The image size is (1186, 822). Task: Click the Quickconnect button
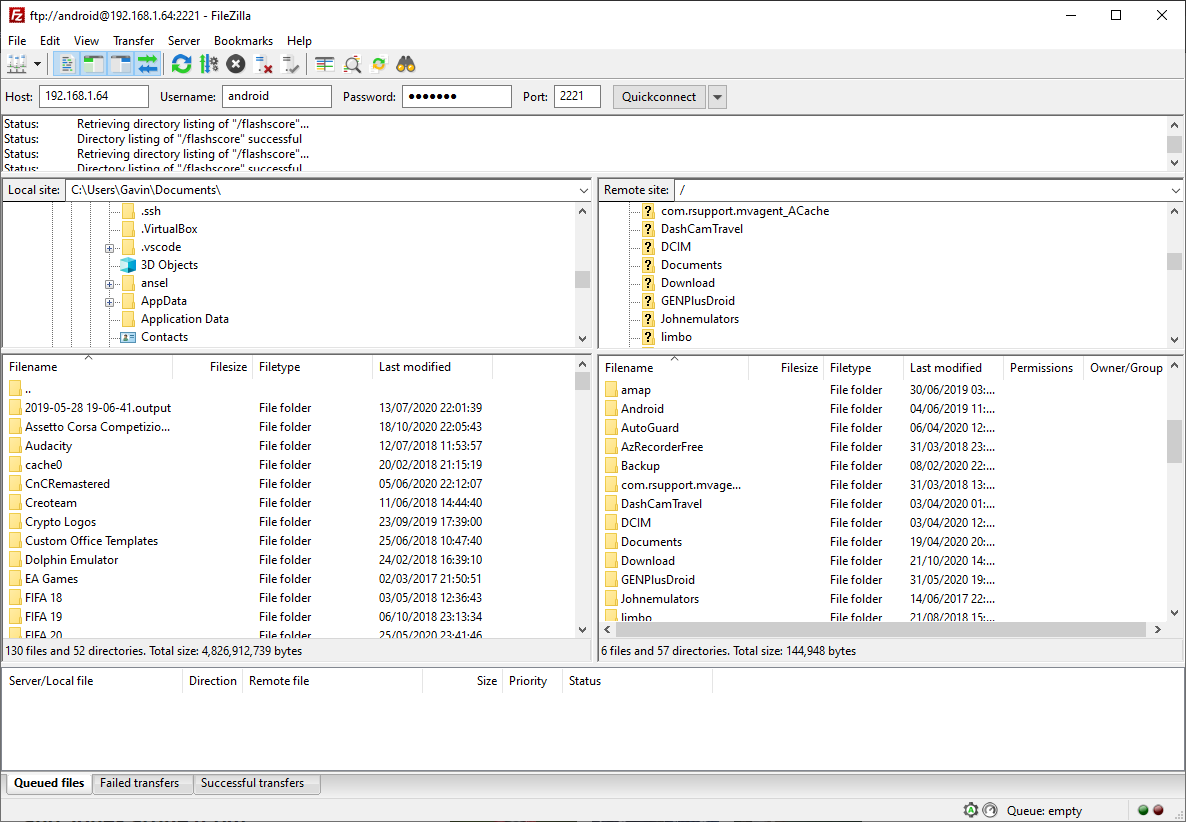(658, 97)
